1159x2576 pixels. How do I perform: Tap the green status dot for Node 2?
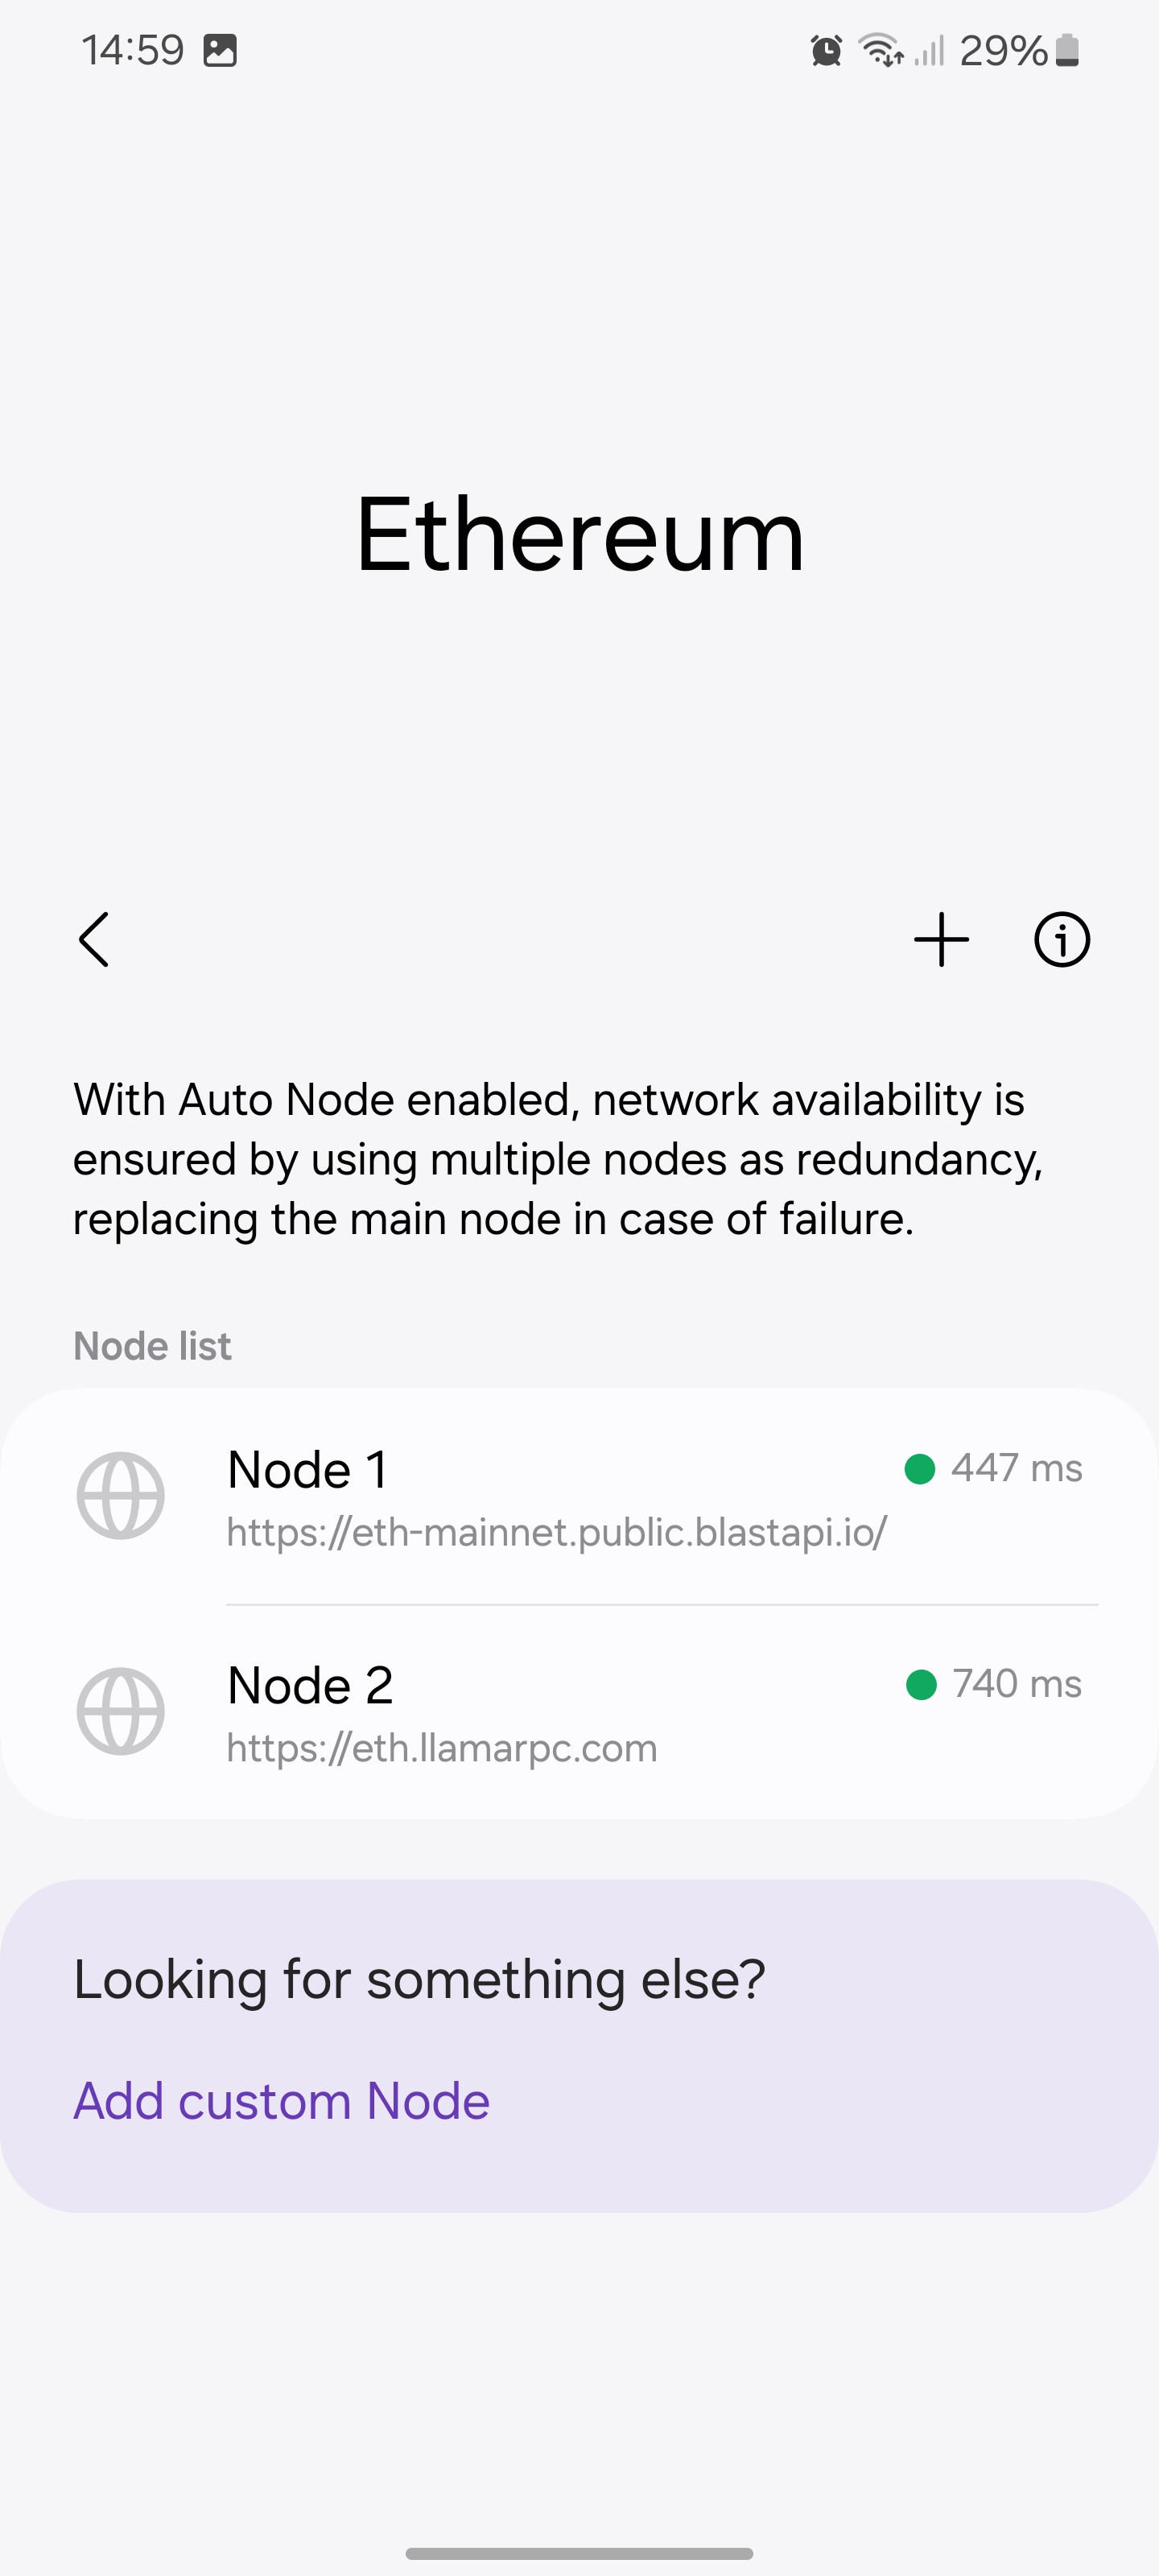click(921, 1684)
